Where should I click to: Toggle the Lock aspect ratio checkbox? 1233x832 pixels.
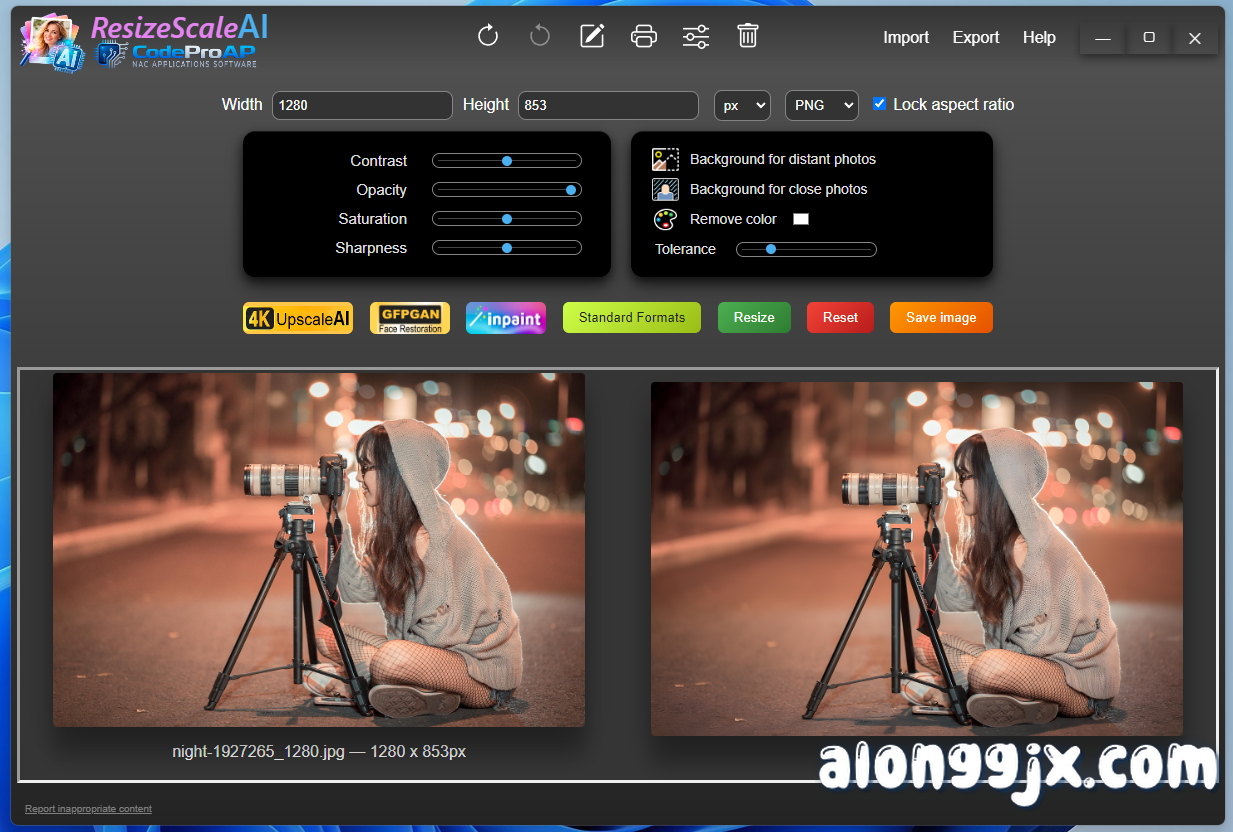(880, 104)
